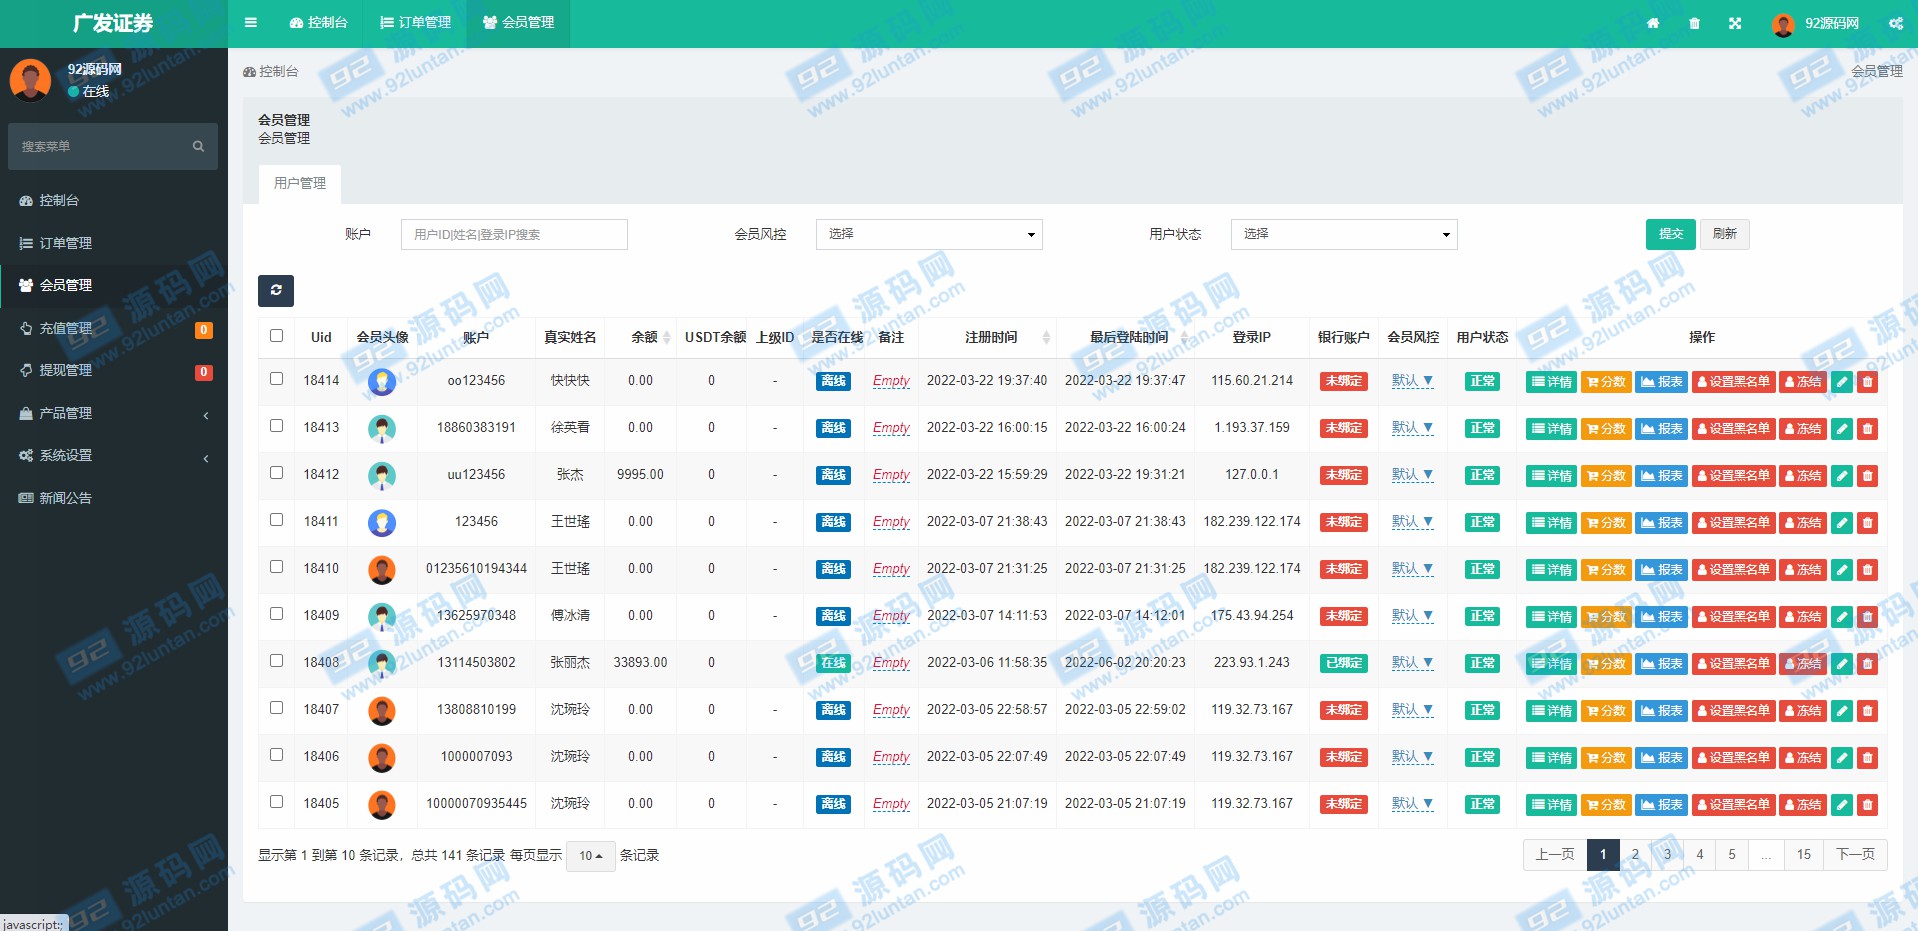Click the hamburger menu toggle icon
1918x931 pixels.
251,23
